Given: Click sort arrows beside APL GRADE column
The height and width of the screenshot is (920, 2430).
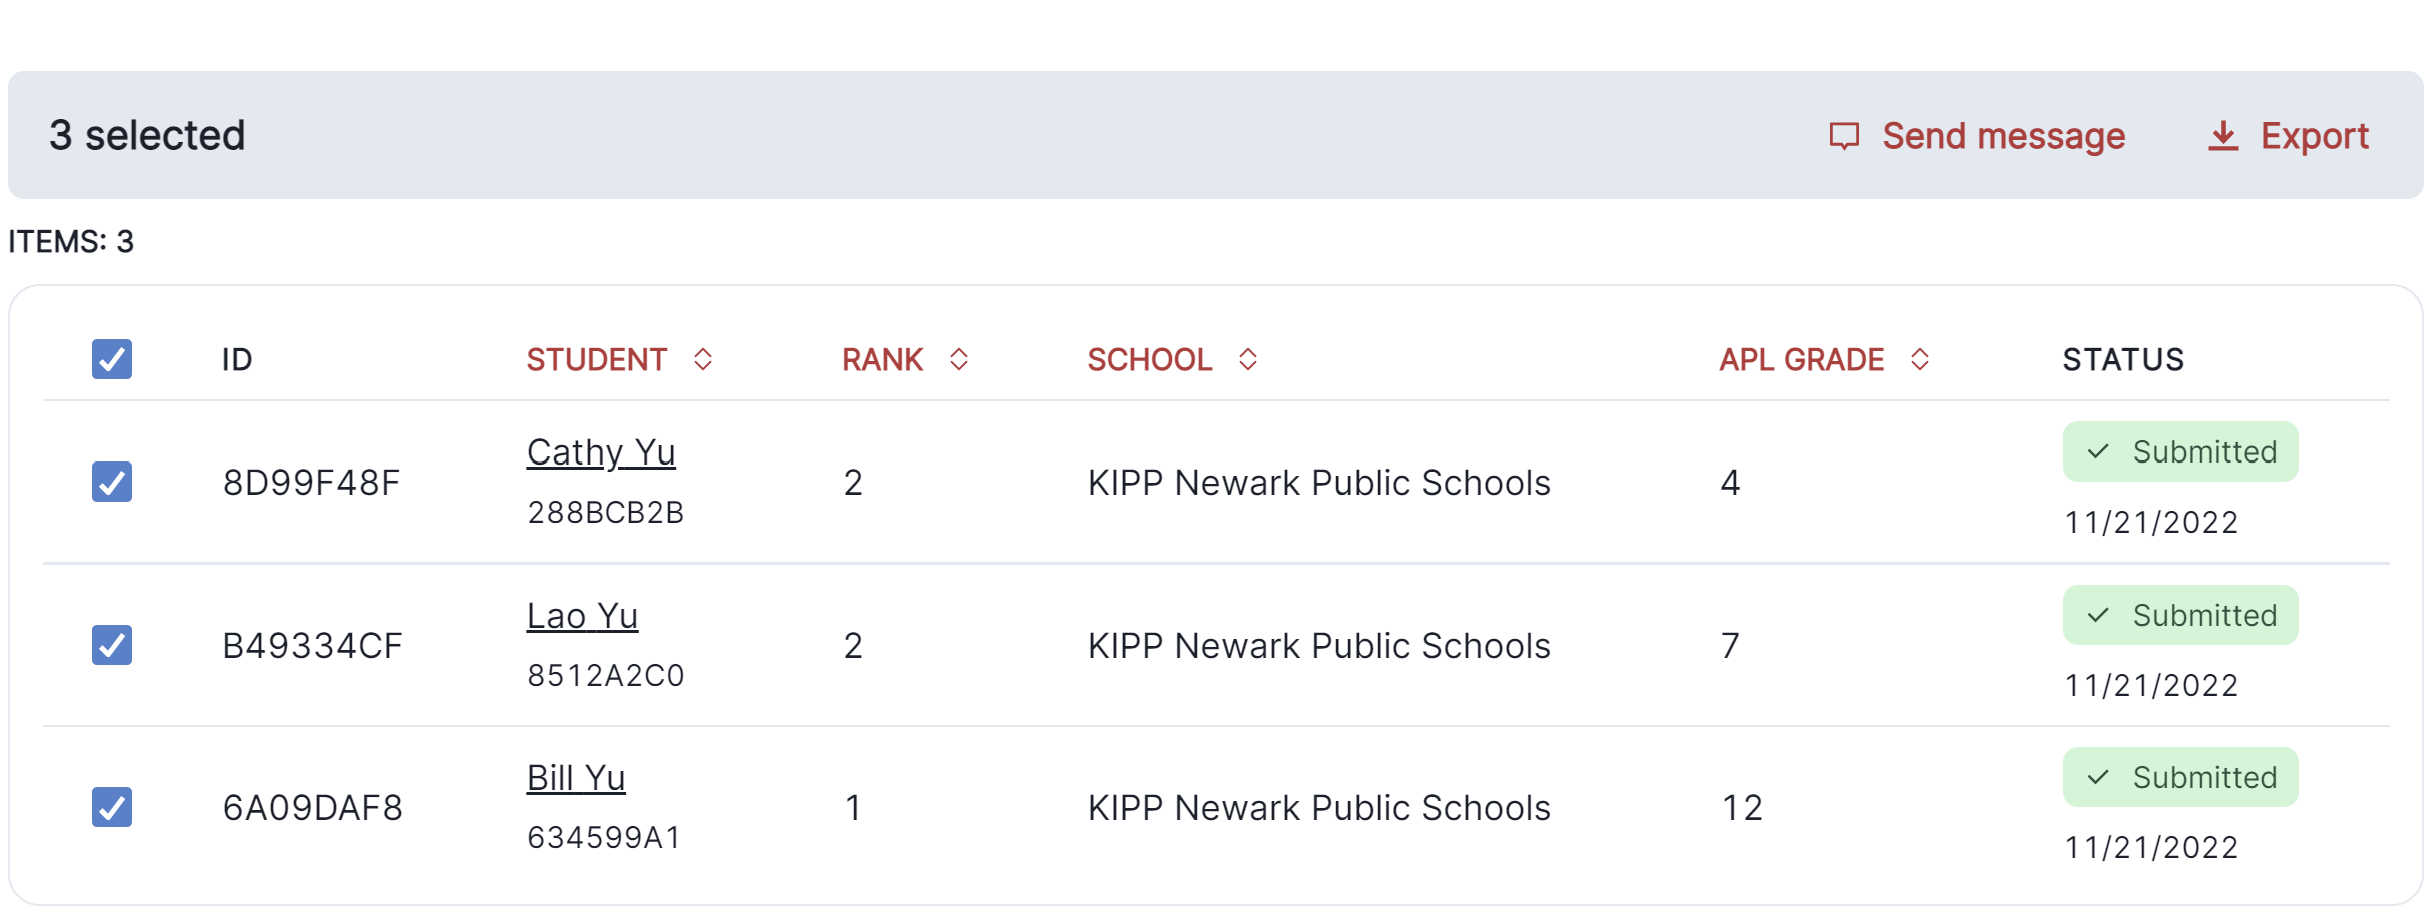Looking at the screenshot, I should (x=1920, y=359).
